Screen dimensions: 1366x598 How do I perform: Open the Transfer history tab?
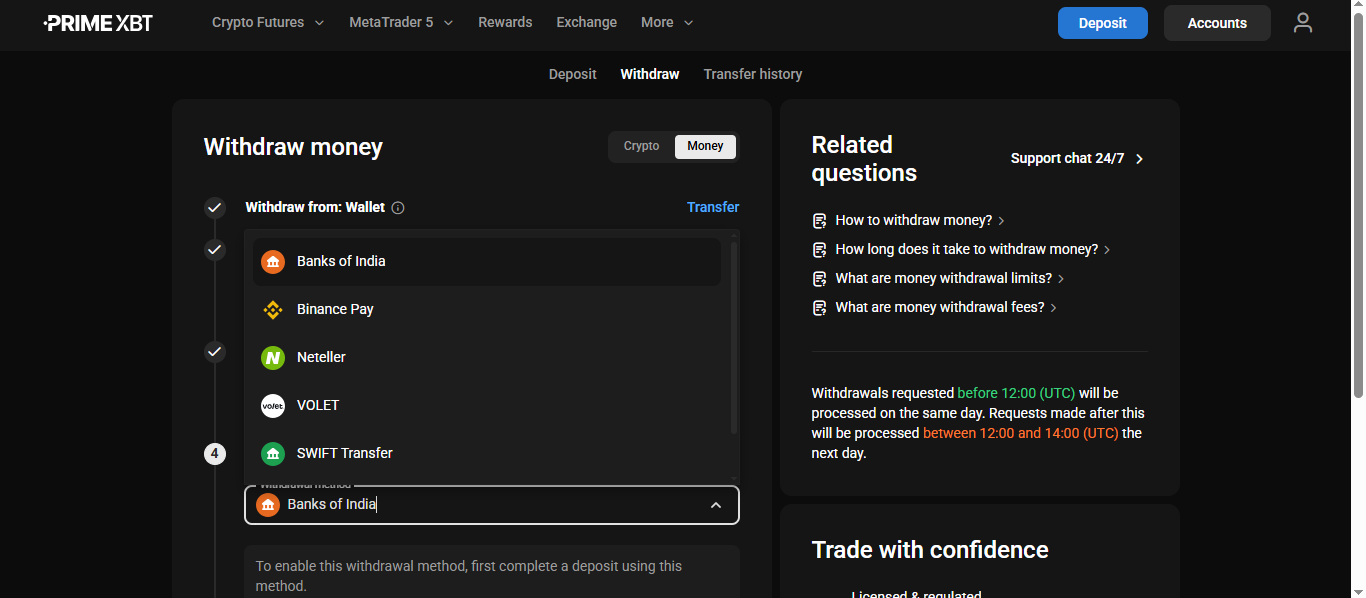(752, 74)
